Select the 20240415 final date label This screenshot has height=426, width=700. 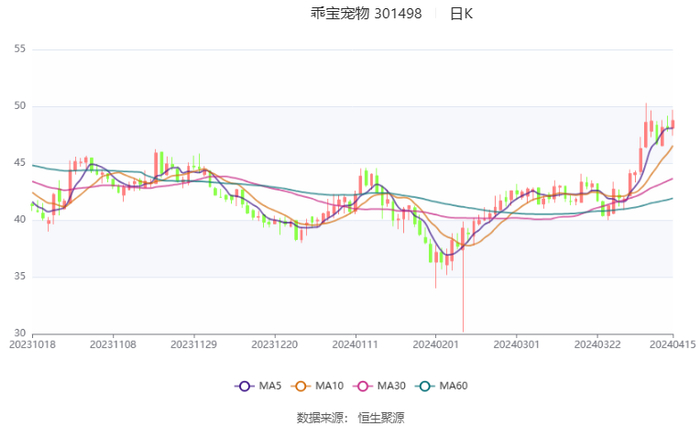[x=671, y=345]
